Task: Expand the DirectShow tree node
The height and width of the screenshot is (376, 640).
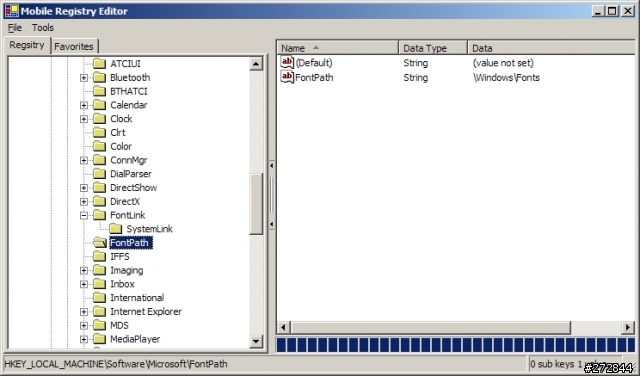Action: (84, 188)
